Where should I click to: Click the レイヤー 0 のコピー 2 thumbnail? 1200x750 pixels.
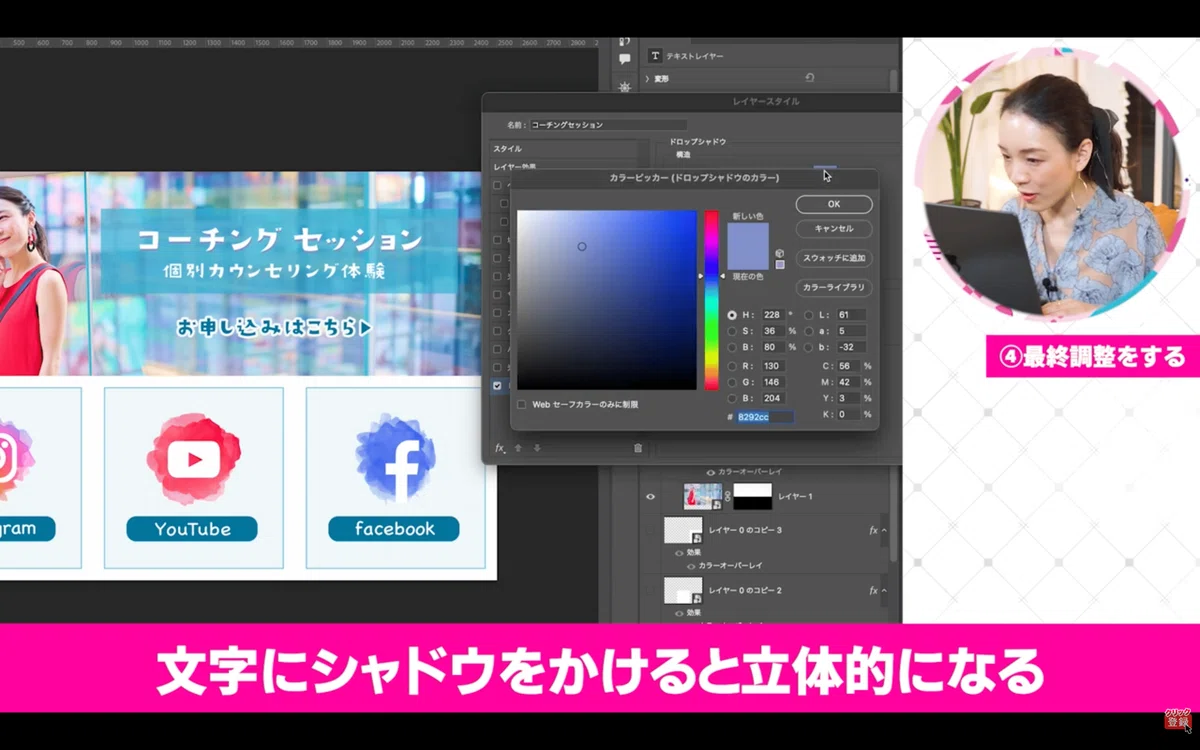[683, 591]
